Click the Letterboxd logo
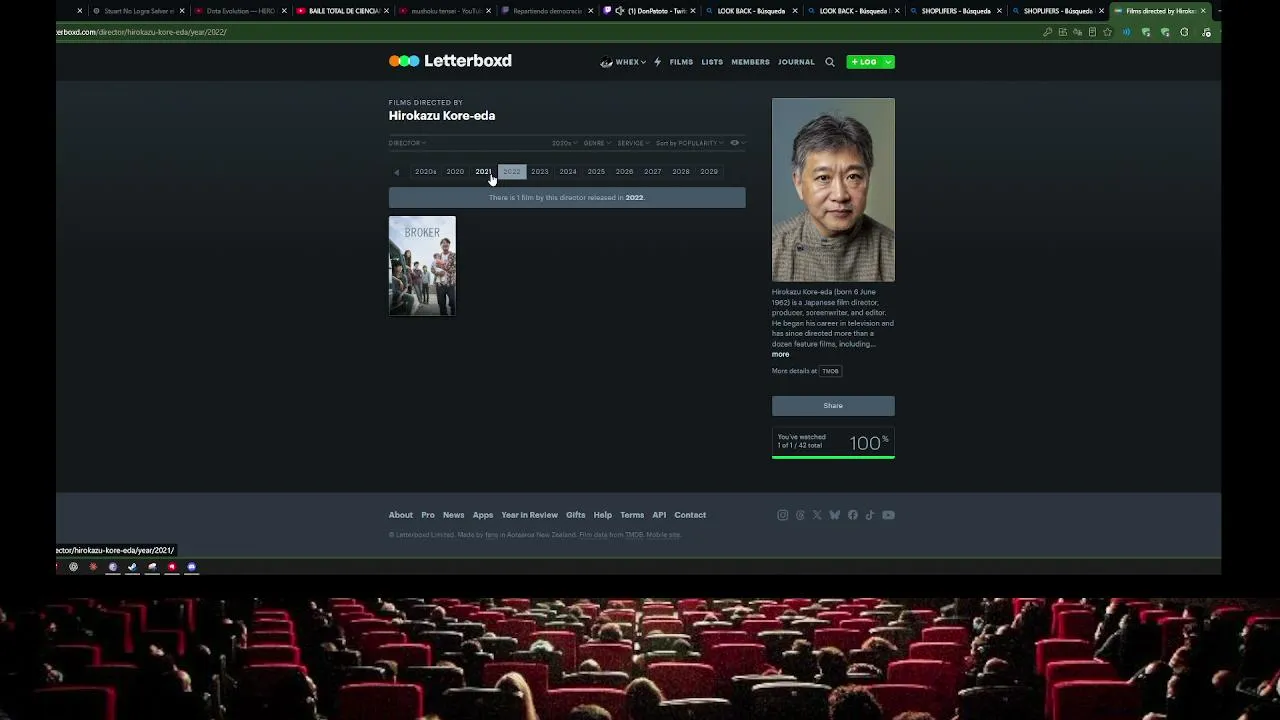Screen dimensions: 1280x720 (450, 61)
